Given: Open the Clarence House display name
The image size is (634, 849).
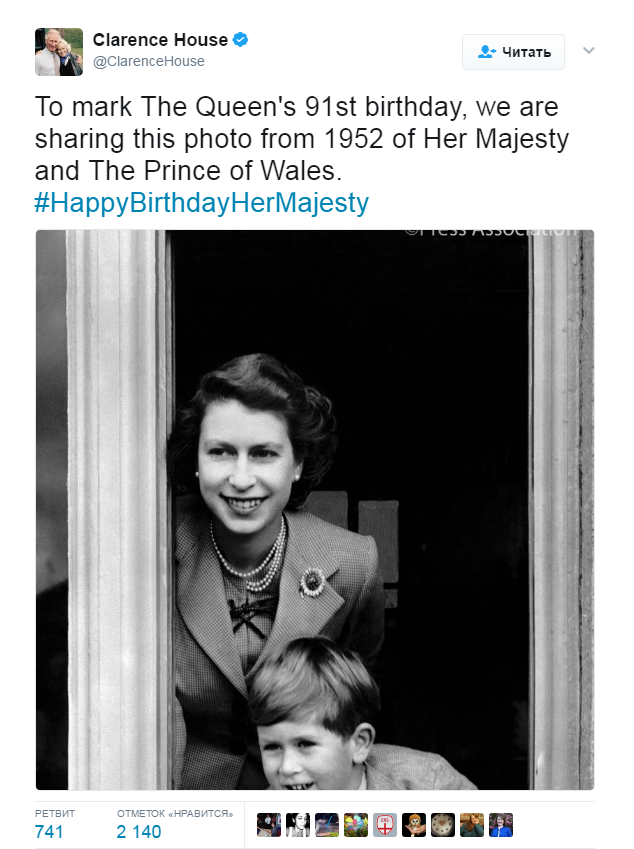Looking at the screenshot, I should (x=160, y=40).
